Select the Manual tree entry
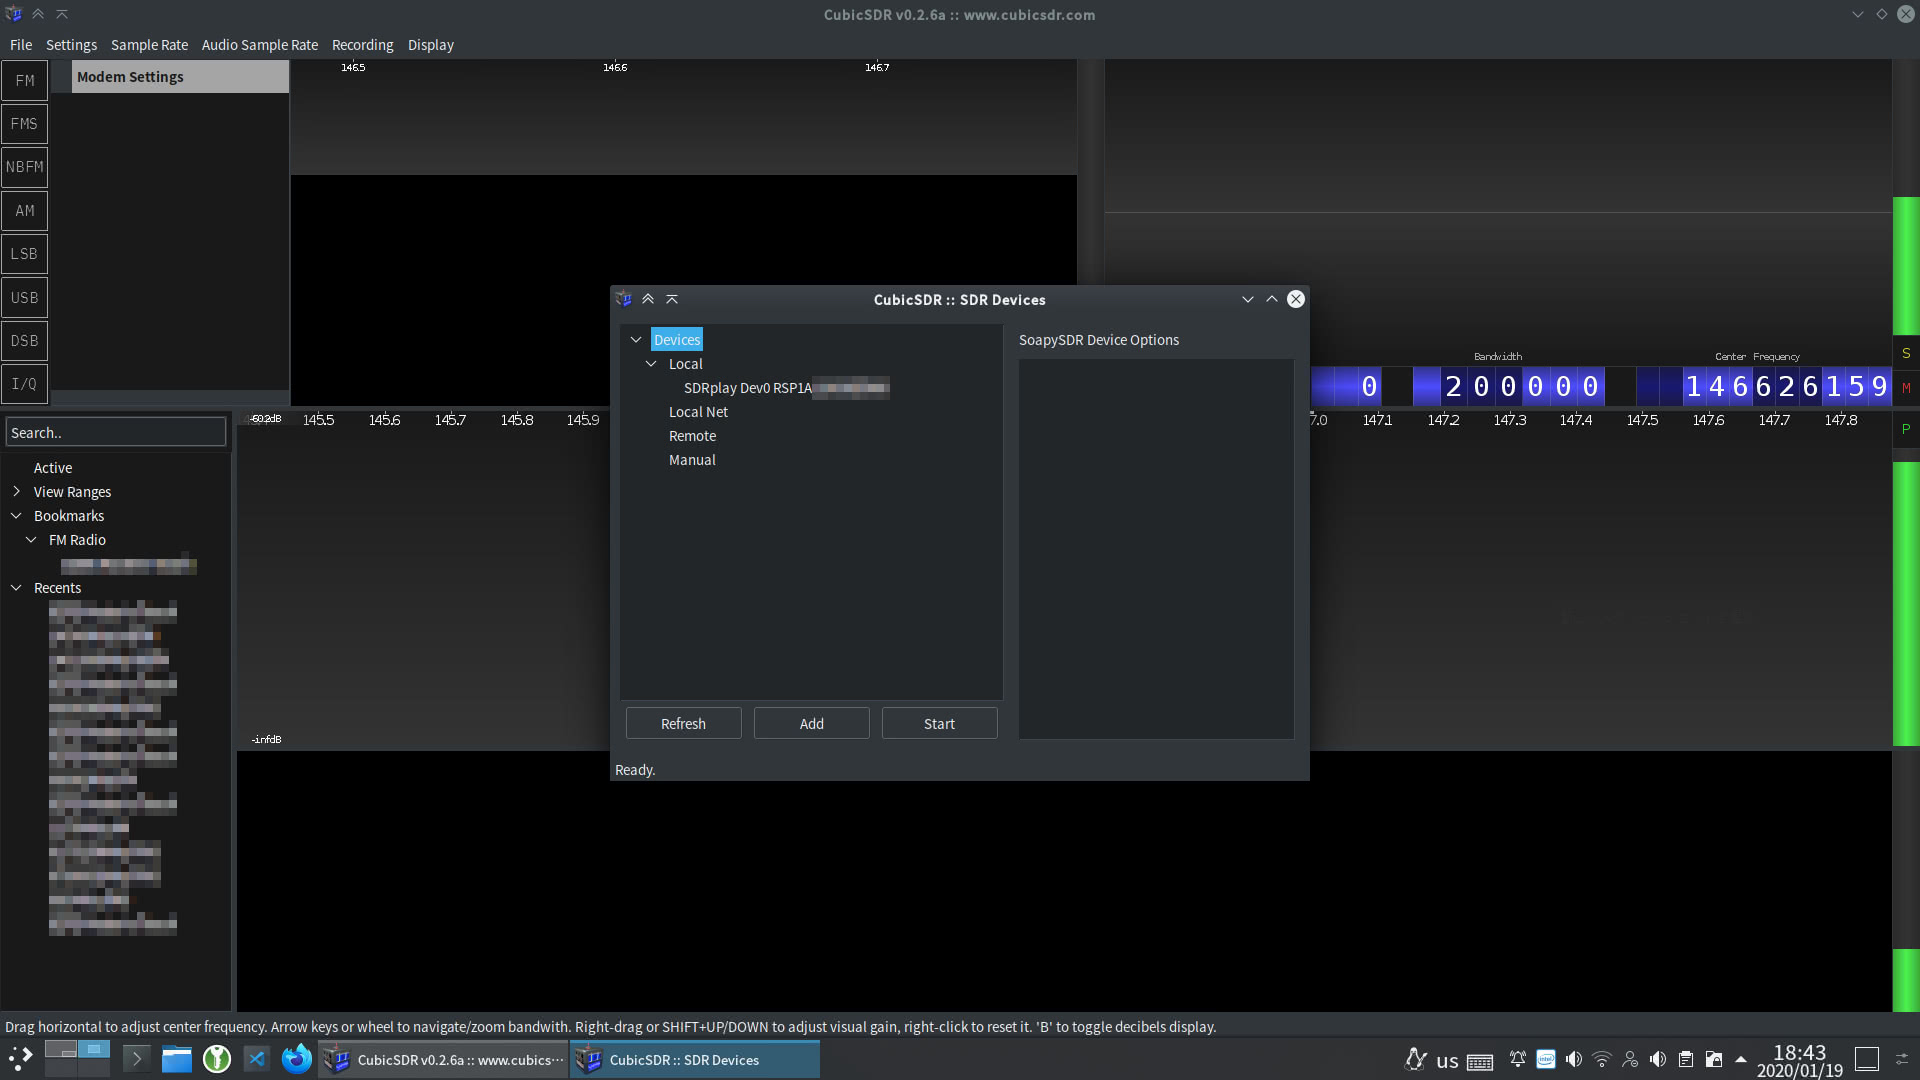 click(692, 460)
